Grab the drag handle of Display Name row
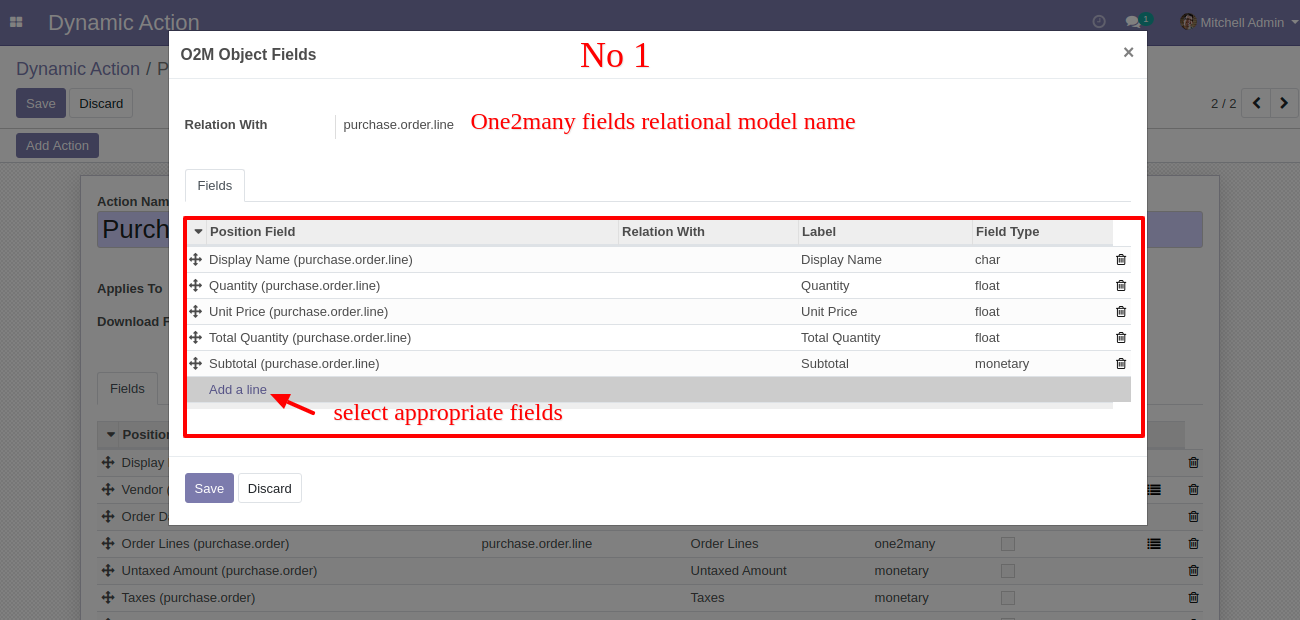The height and width of the screenshot is (620, 1300). 196,259
